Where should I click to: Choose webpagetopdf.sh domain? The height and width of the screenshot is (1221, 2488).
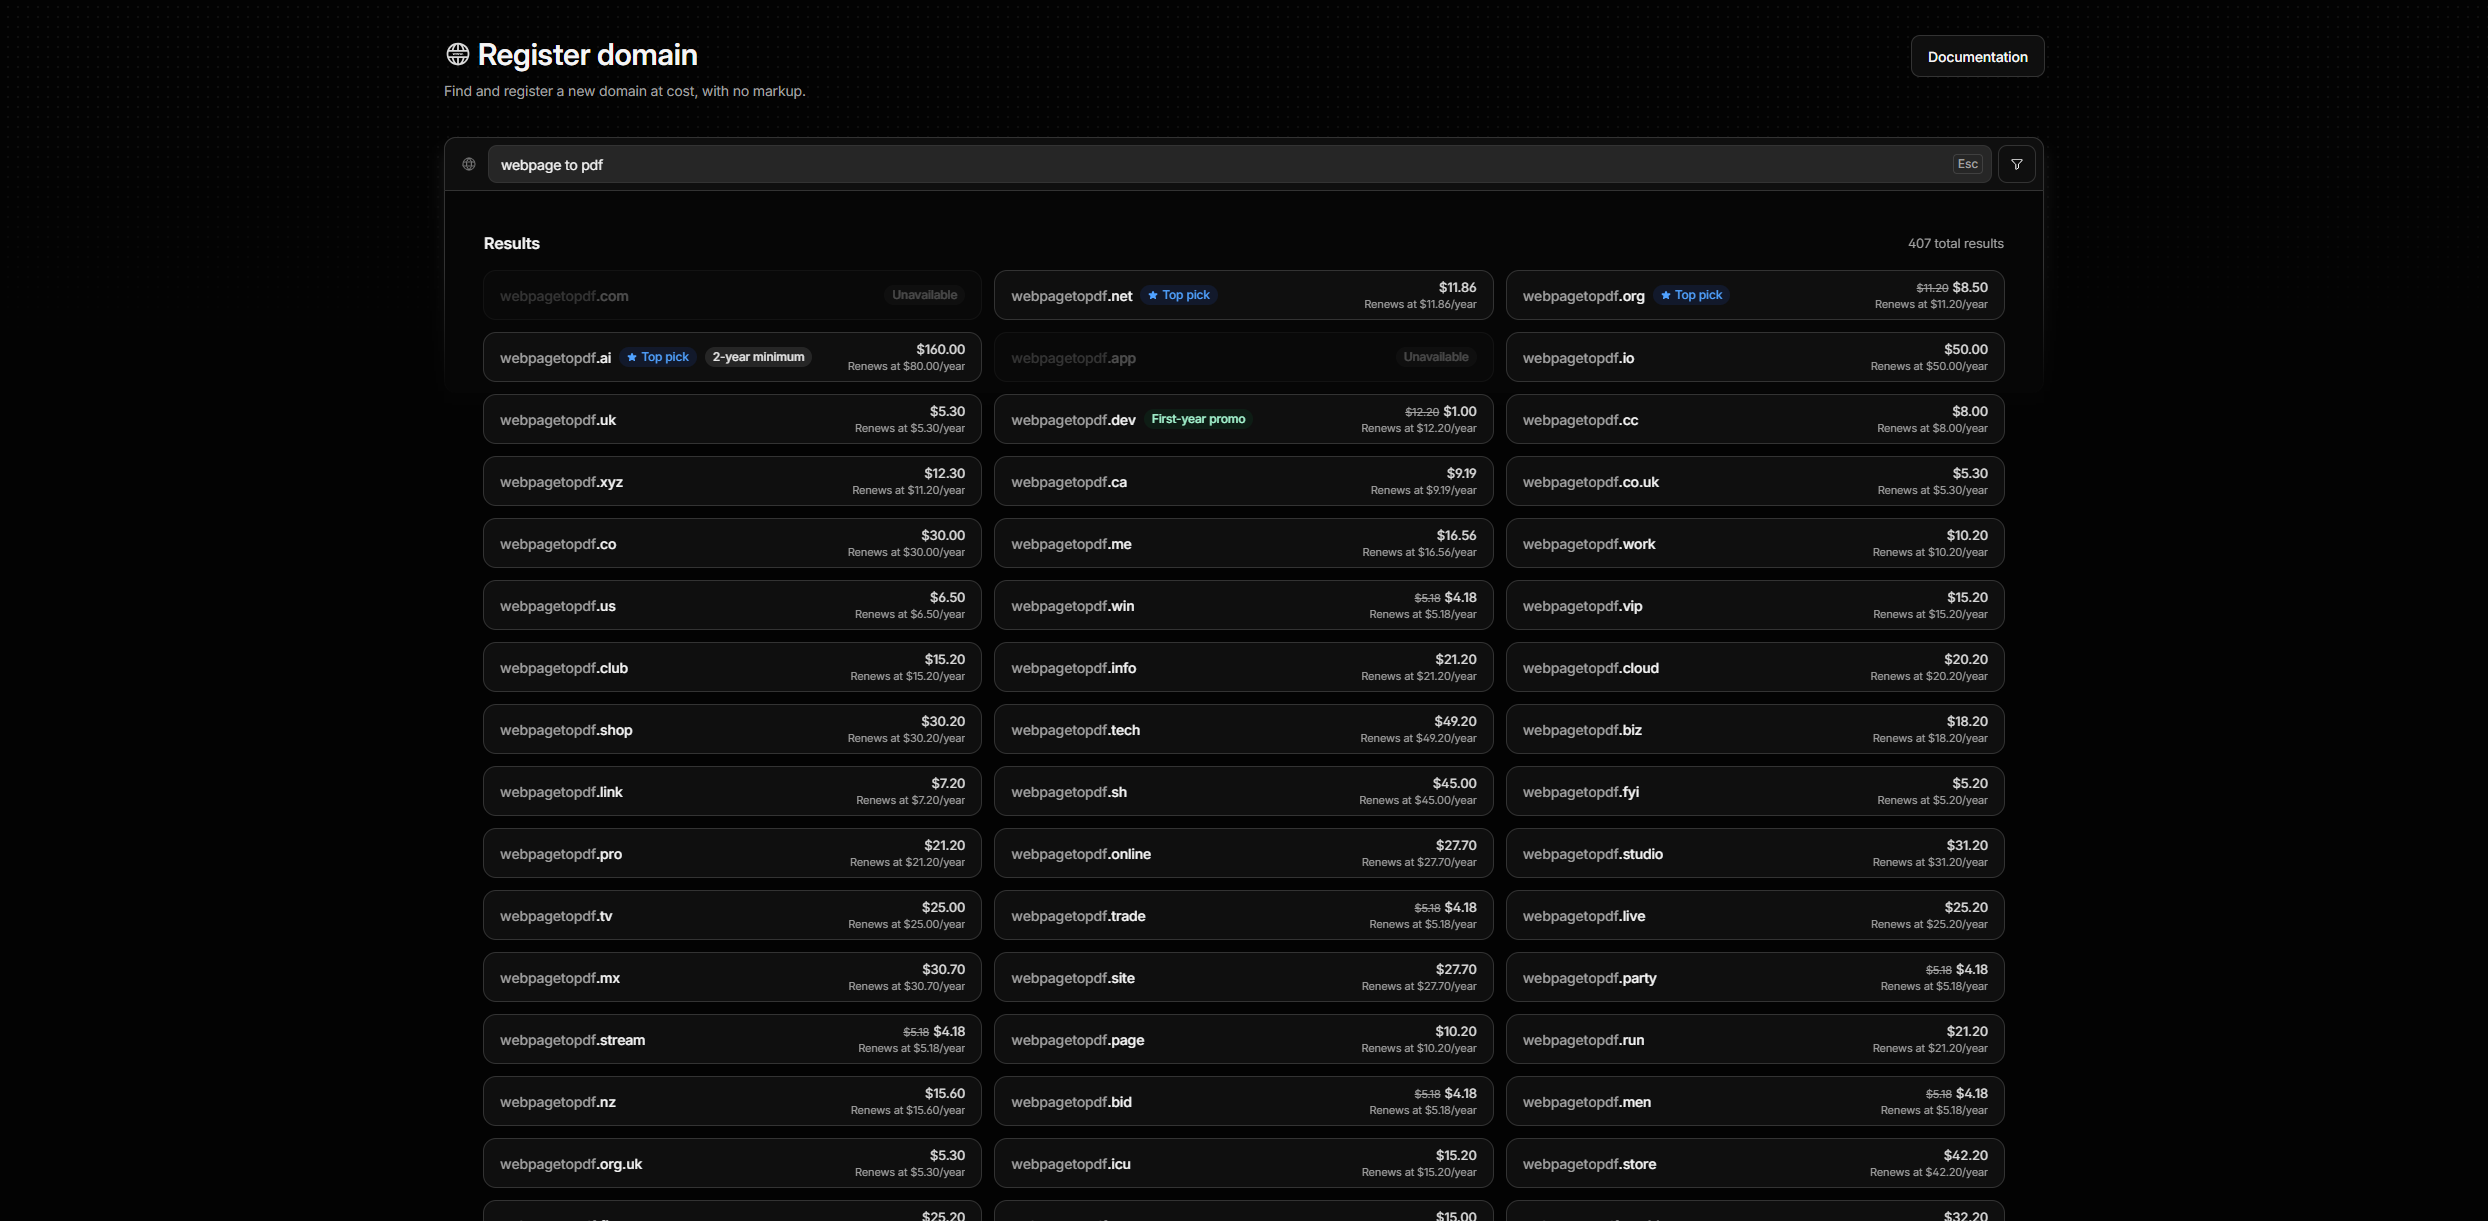tap(1243, 791)
